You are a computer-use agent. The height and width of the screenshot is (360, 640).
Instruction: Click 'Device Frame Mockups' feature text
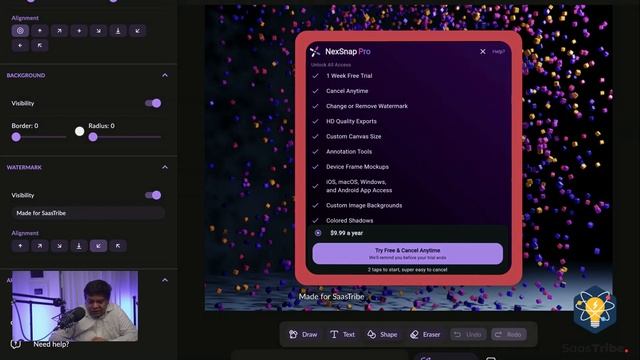(x=357, y=167)
